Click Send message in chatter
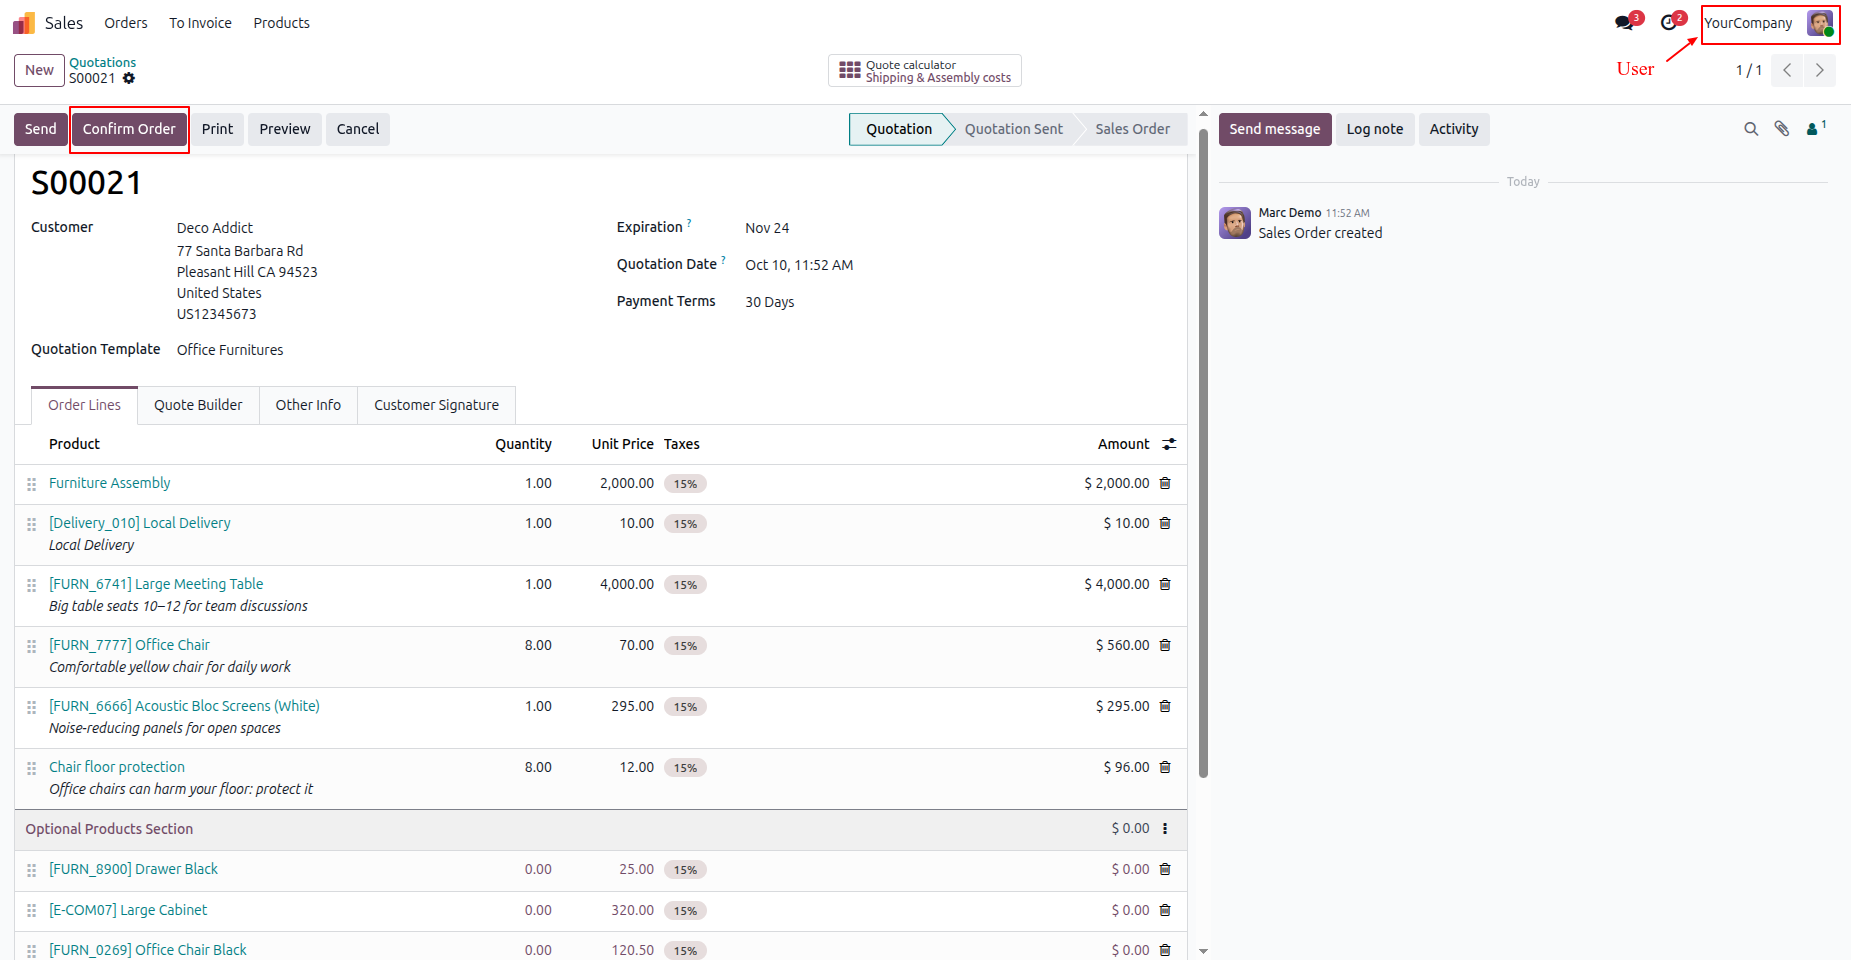Image resolution: width=1851 pixels, height=960 pixels. 1275,129
